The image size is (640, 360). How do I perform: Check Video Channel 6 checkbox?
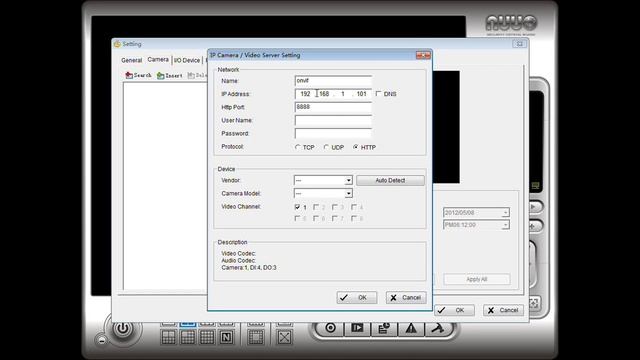tap(316, 218)
